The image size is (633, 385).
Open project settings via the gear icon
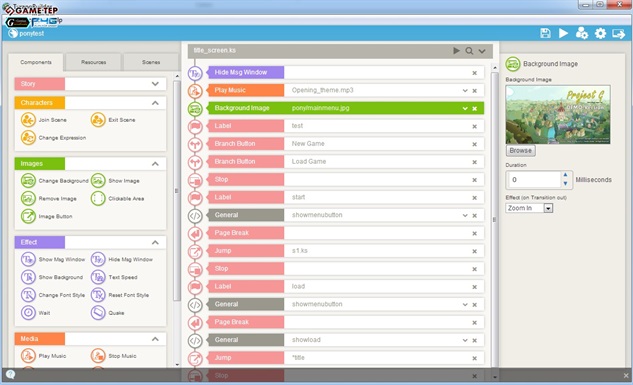(600, 33)
